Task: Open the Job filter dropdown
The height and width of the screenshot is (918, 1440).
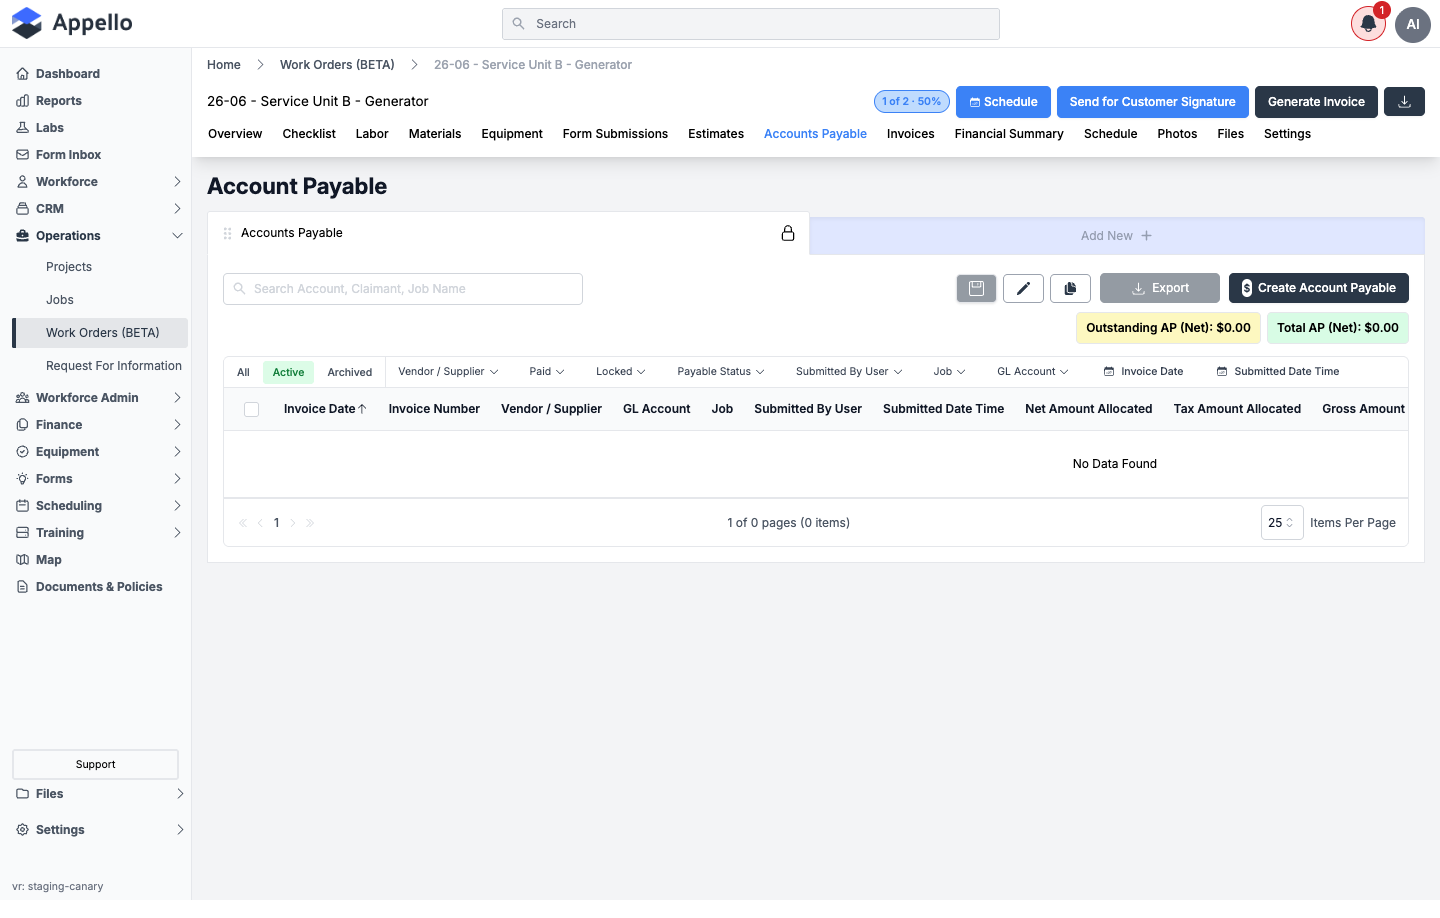Action: click(949, 372)
